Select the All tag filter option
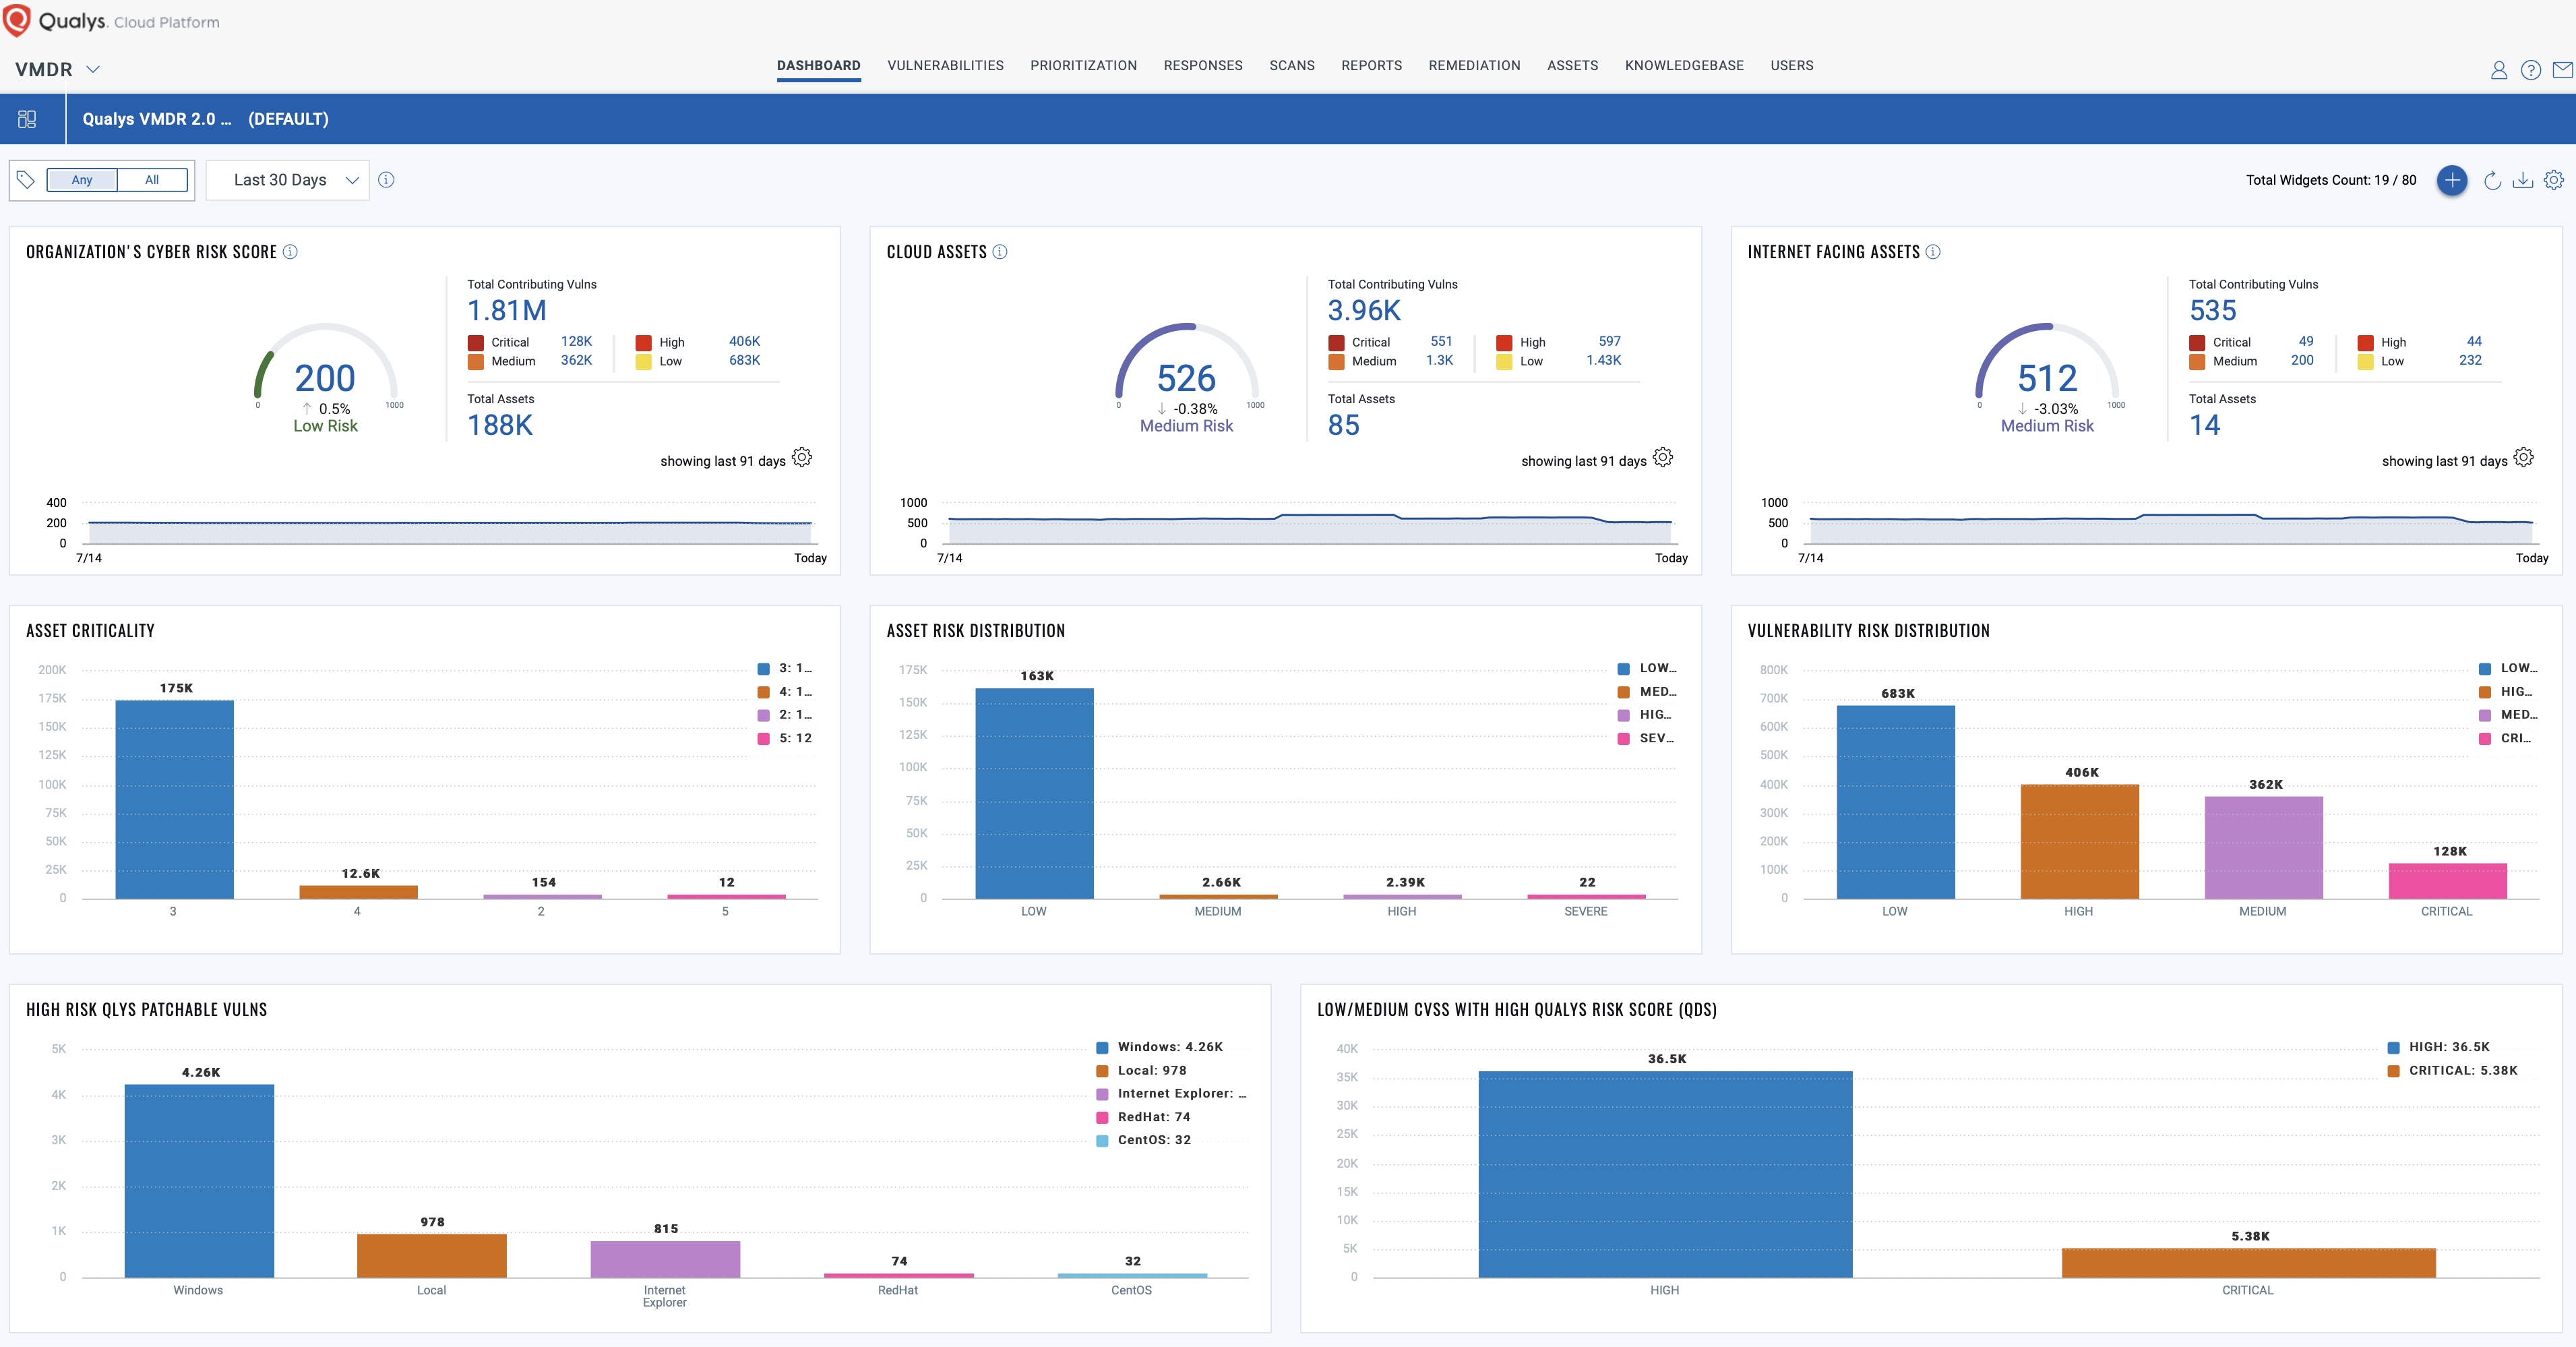This screenshot has height=1347, width=2576. (151, 180)
